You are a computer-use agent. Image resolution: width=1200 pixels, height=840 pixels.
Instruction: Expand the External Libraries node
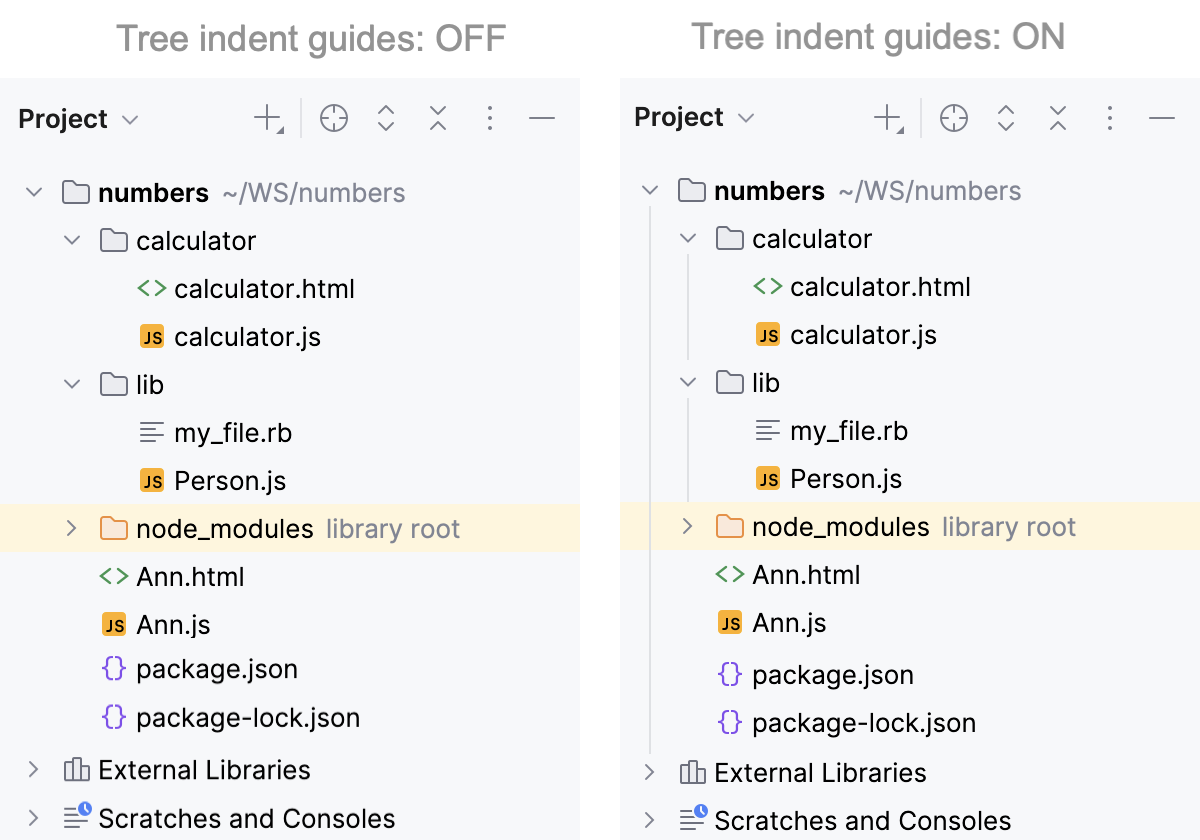(x=34, y=771)
